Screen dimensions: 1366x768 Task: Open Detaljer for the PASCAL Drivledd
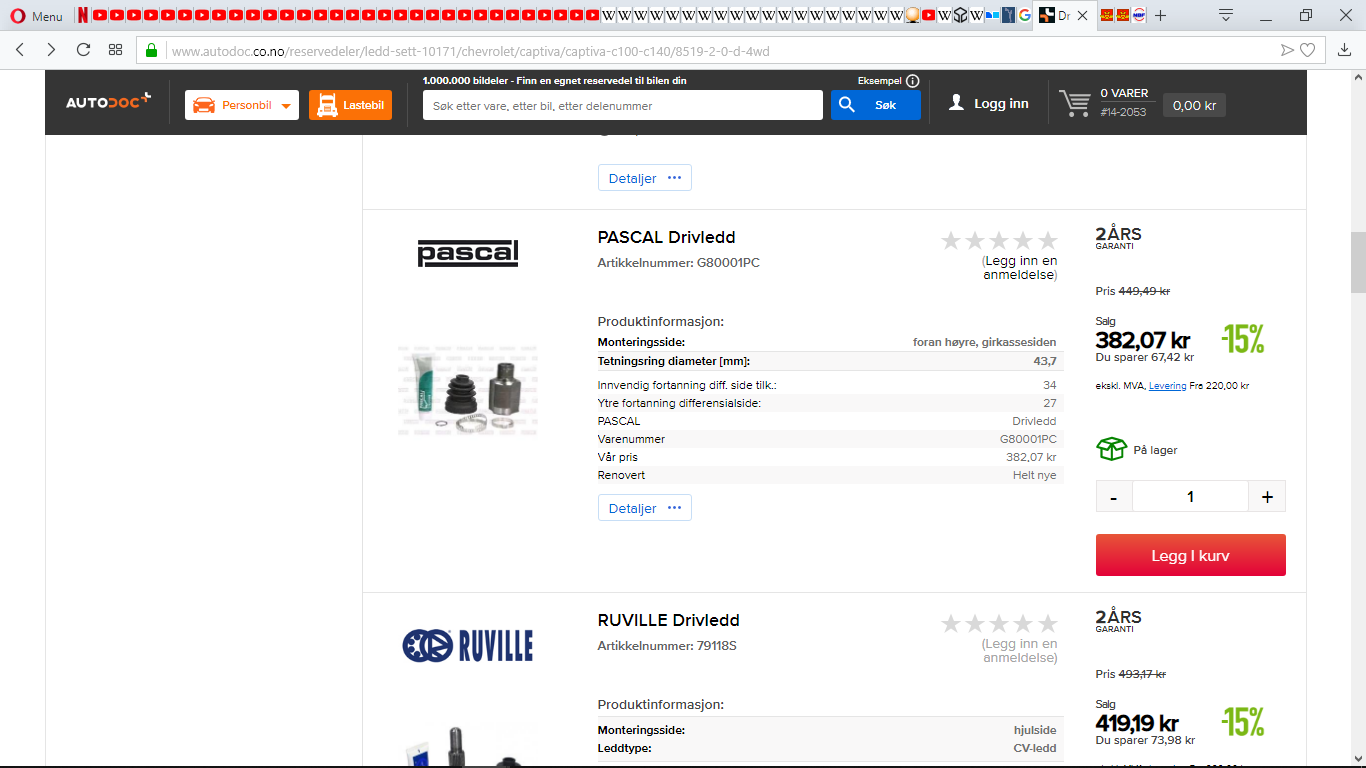(644, 508)
